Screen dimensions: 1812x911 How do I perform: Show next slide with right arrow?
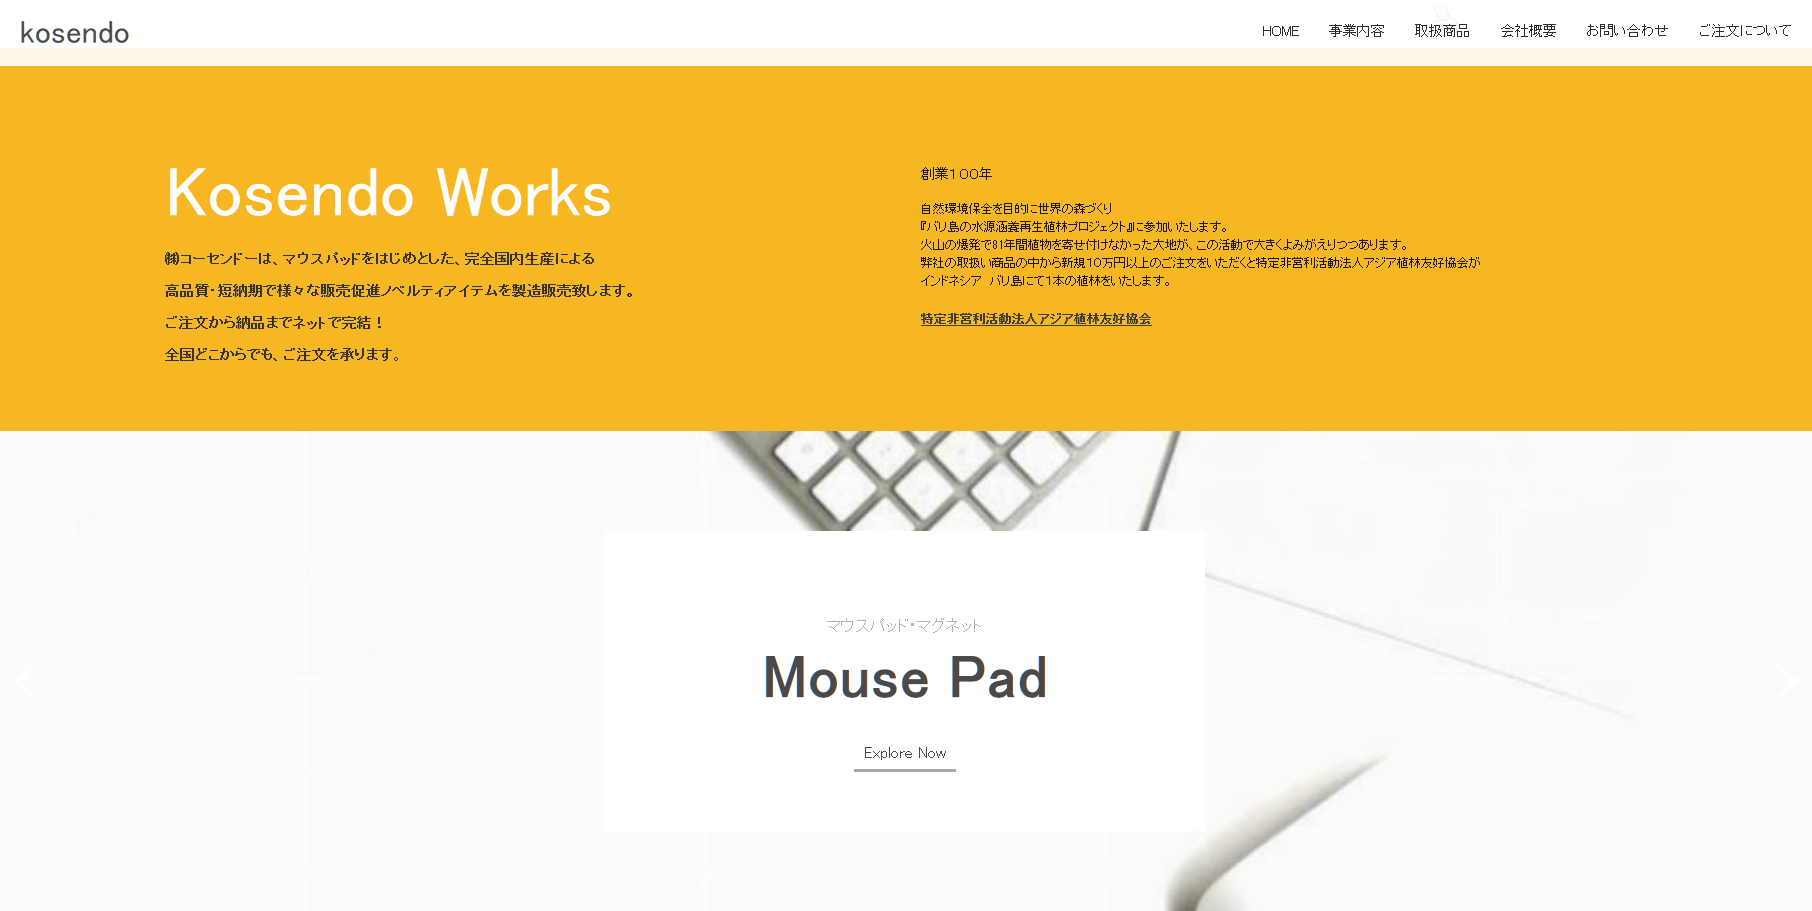(x=1785, y=682)
